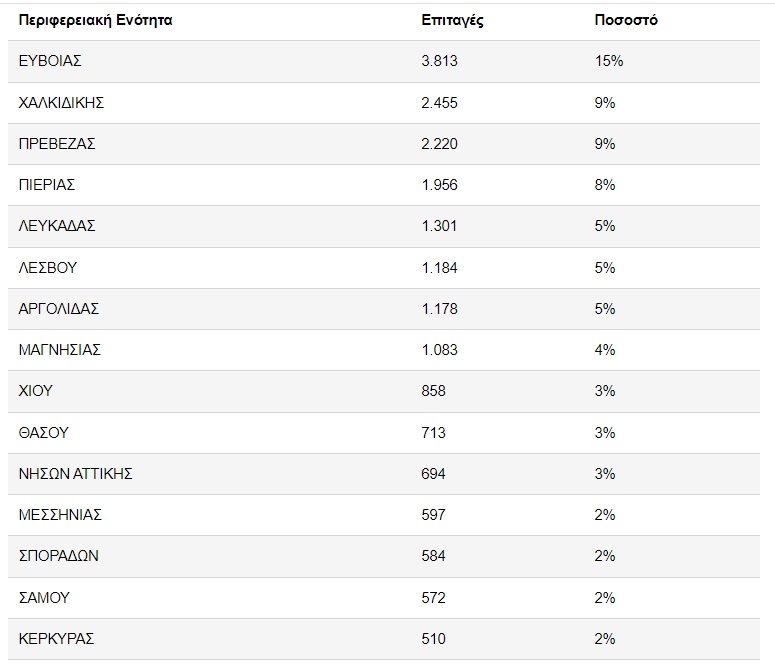This screenshot has width=775, height=671.
Task: Click the 1.083 value for ΜΑΓΝΗΣΙΑΣ
Action: coord(440,350)
